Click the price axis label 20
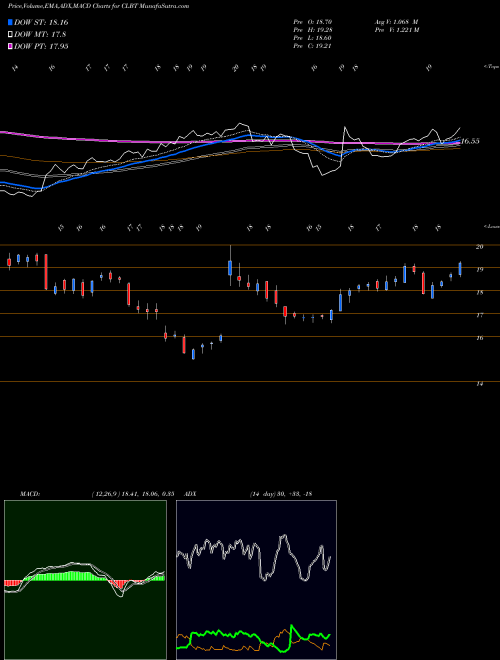The width and height of the screenshot is (500, 660). click(x=479, y=247)
